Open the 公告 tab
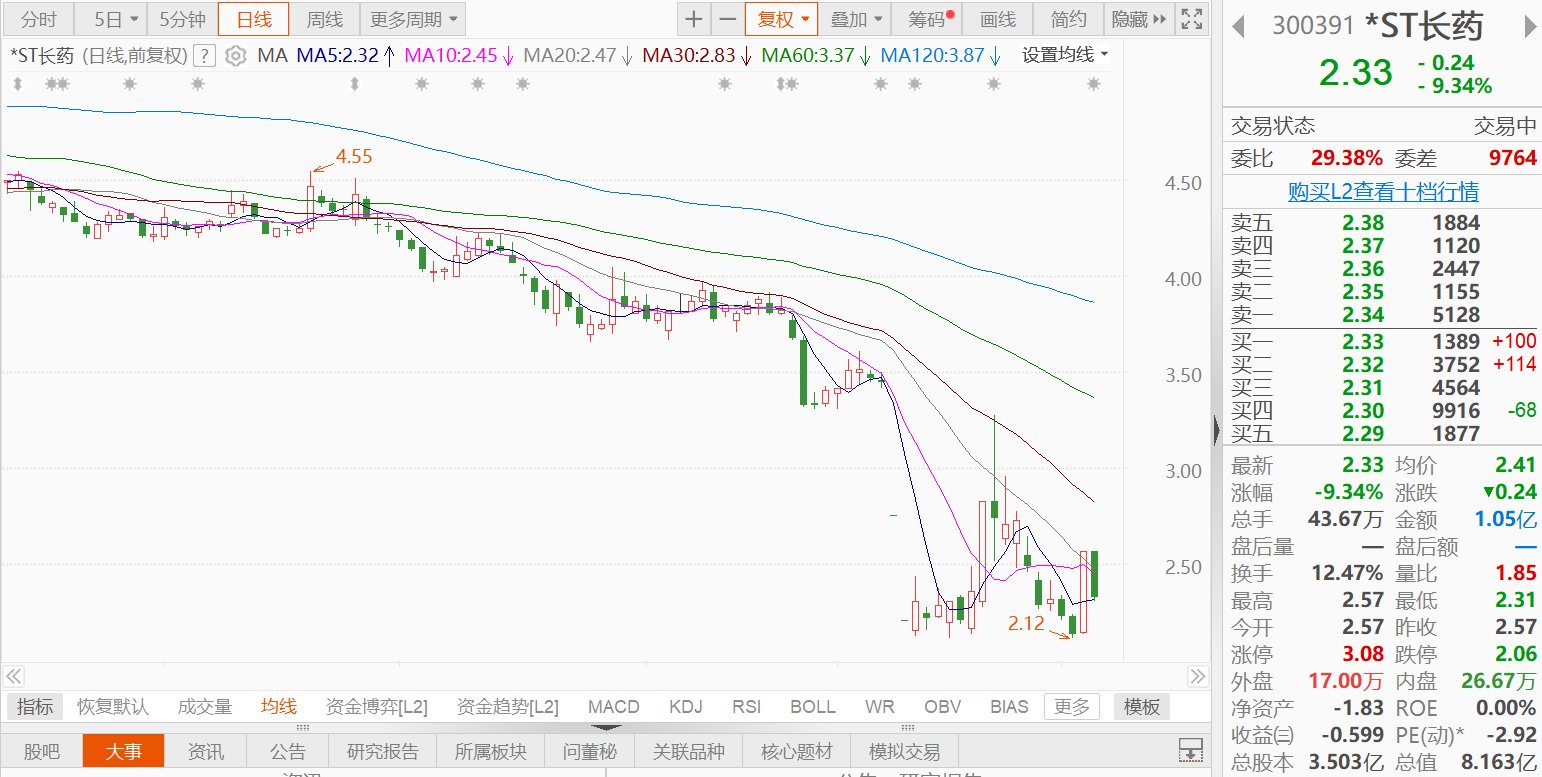The height and width of the screenshot is (777, 1542). click(288, 751)
